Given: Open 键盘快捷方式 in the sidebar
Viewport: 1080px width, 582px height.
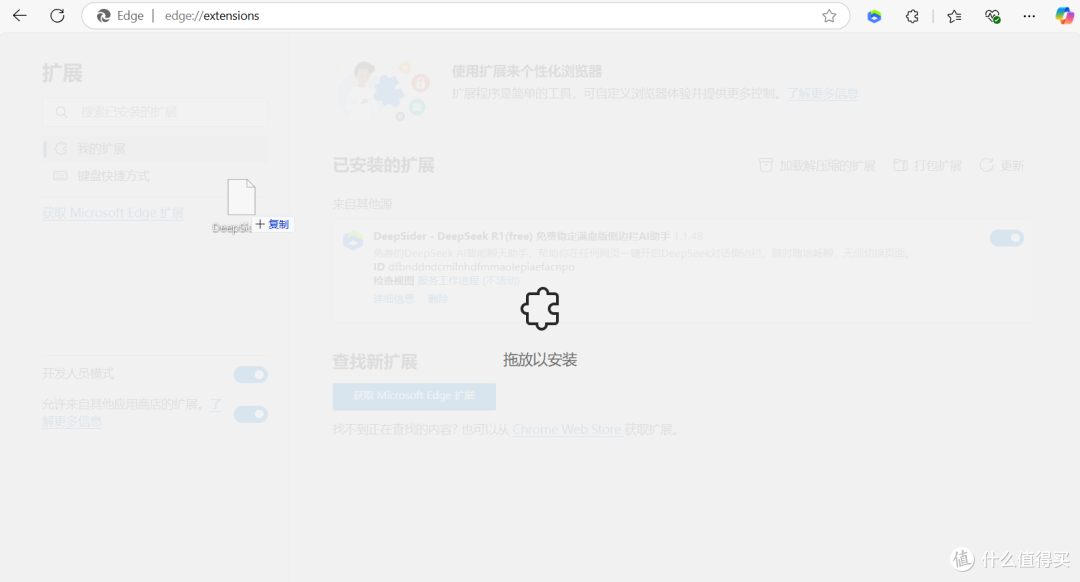Looking at the screenshot, I should [x=113, y=176].
